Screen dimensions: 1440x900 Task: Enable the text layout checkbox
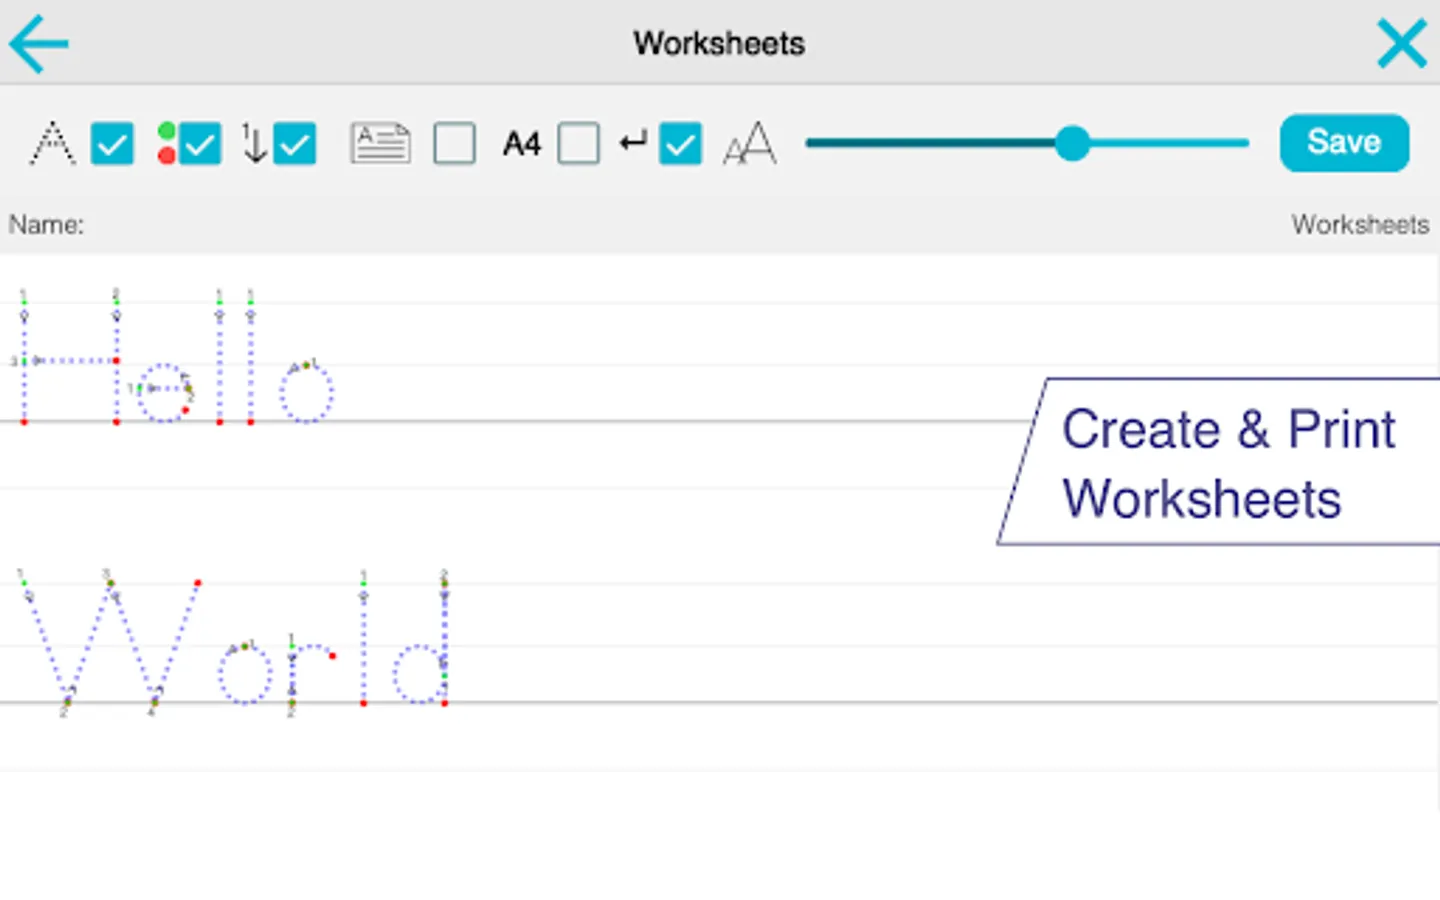coord(454,143)
